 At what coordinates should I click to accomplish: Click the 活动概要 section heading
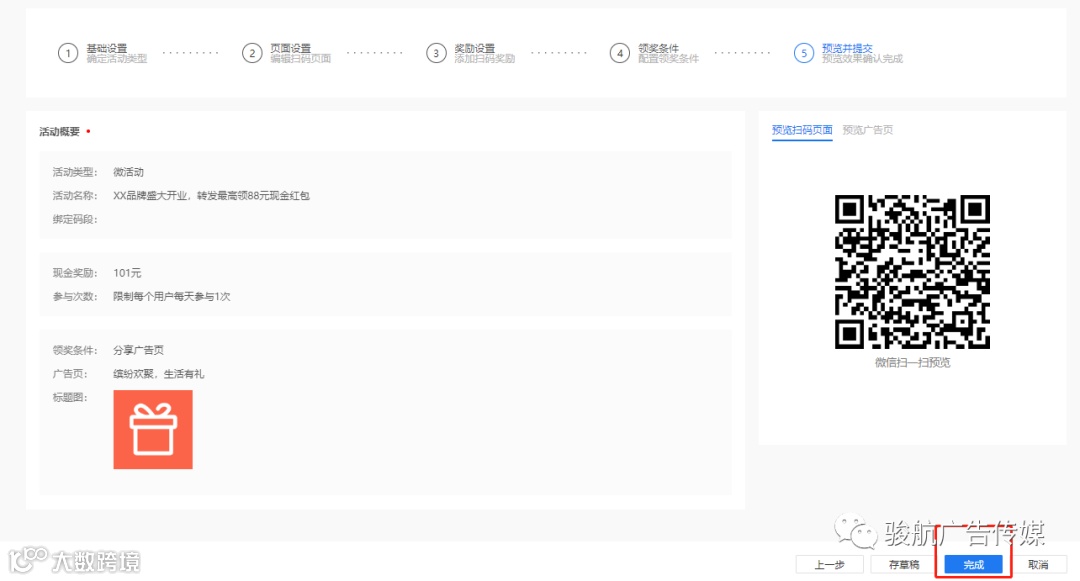coord(59,131)
